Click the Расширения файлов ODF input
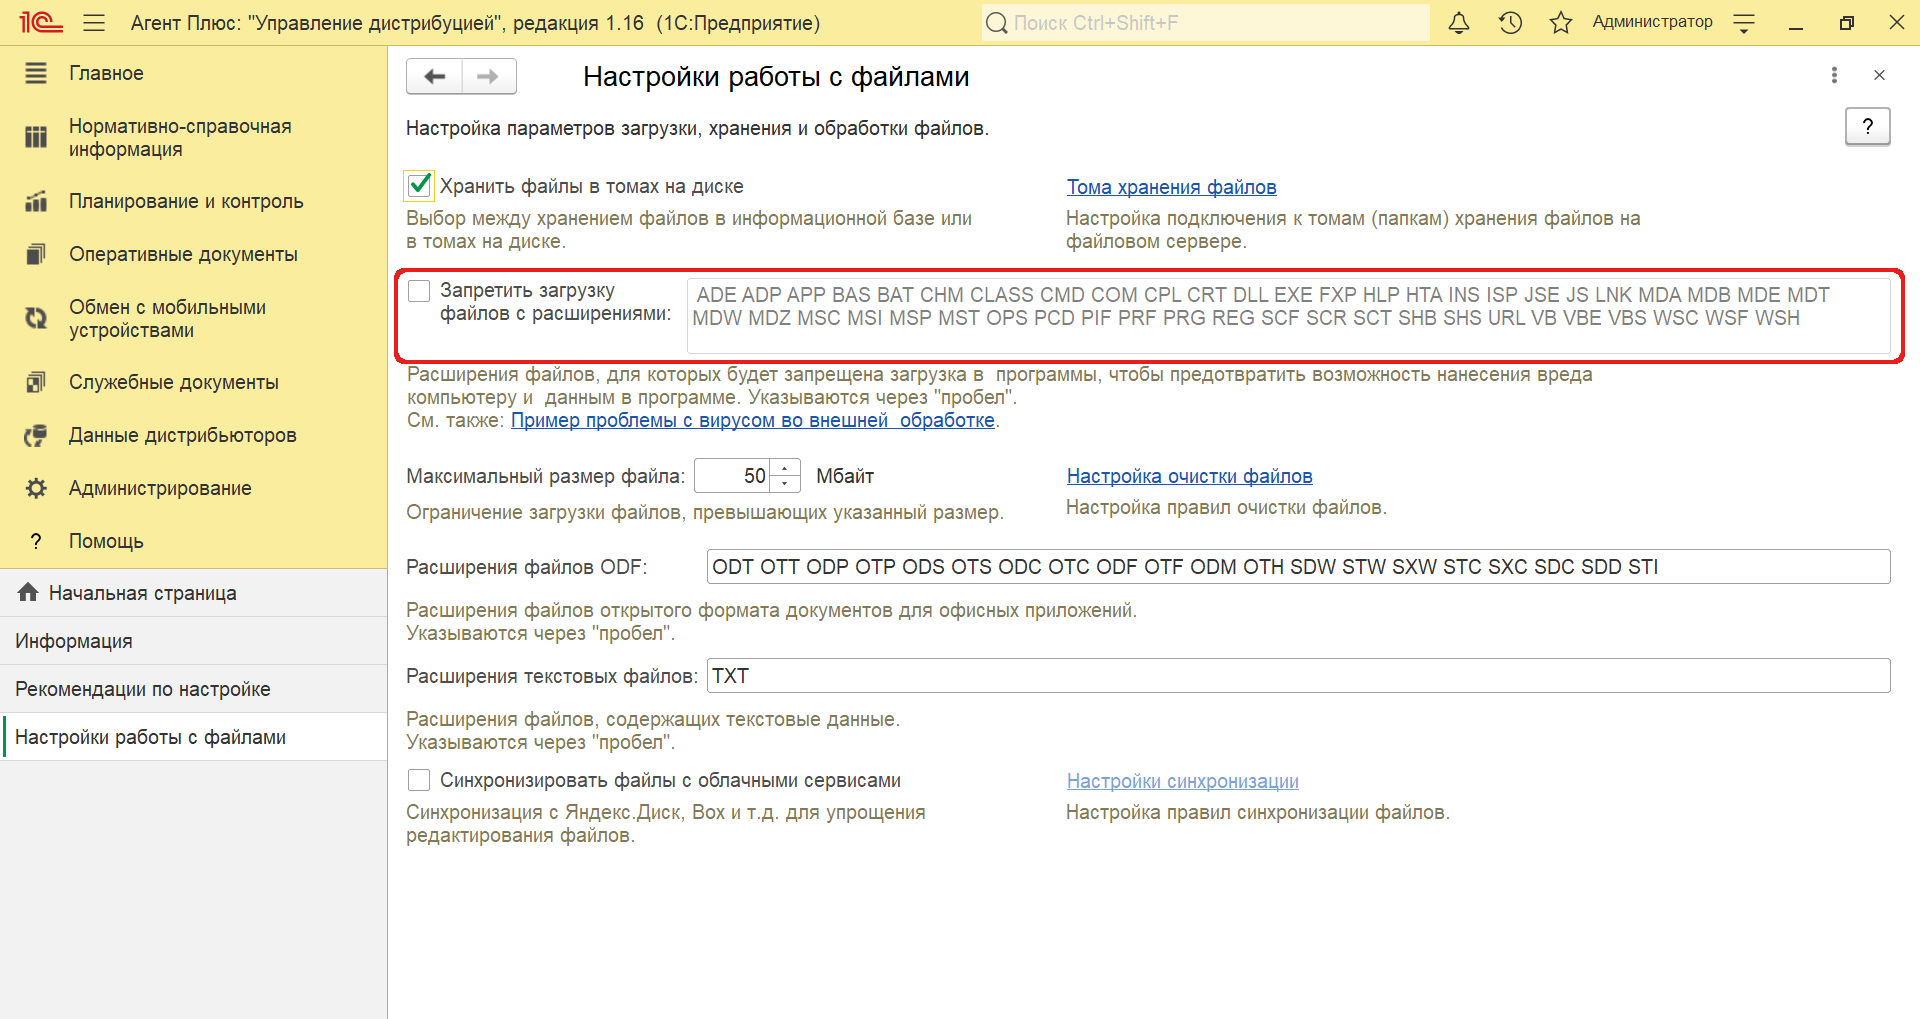The height and width of the screenshot is (1019, 1920). 1298,567
